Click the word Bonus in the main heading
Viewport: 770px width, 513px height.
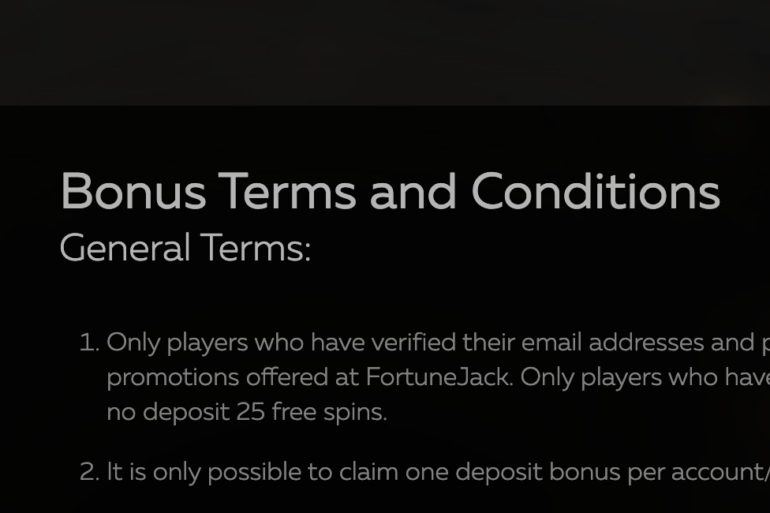(x=132, y=191)
